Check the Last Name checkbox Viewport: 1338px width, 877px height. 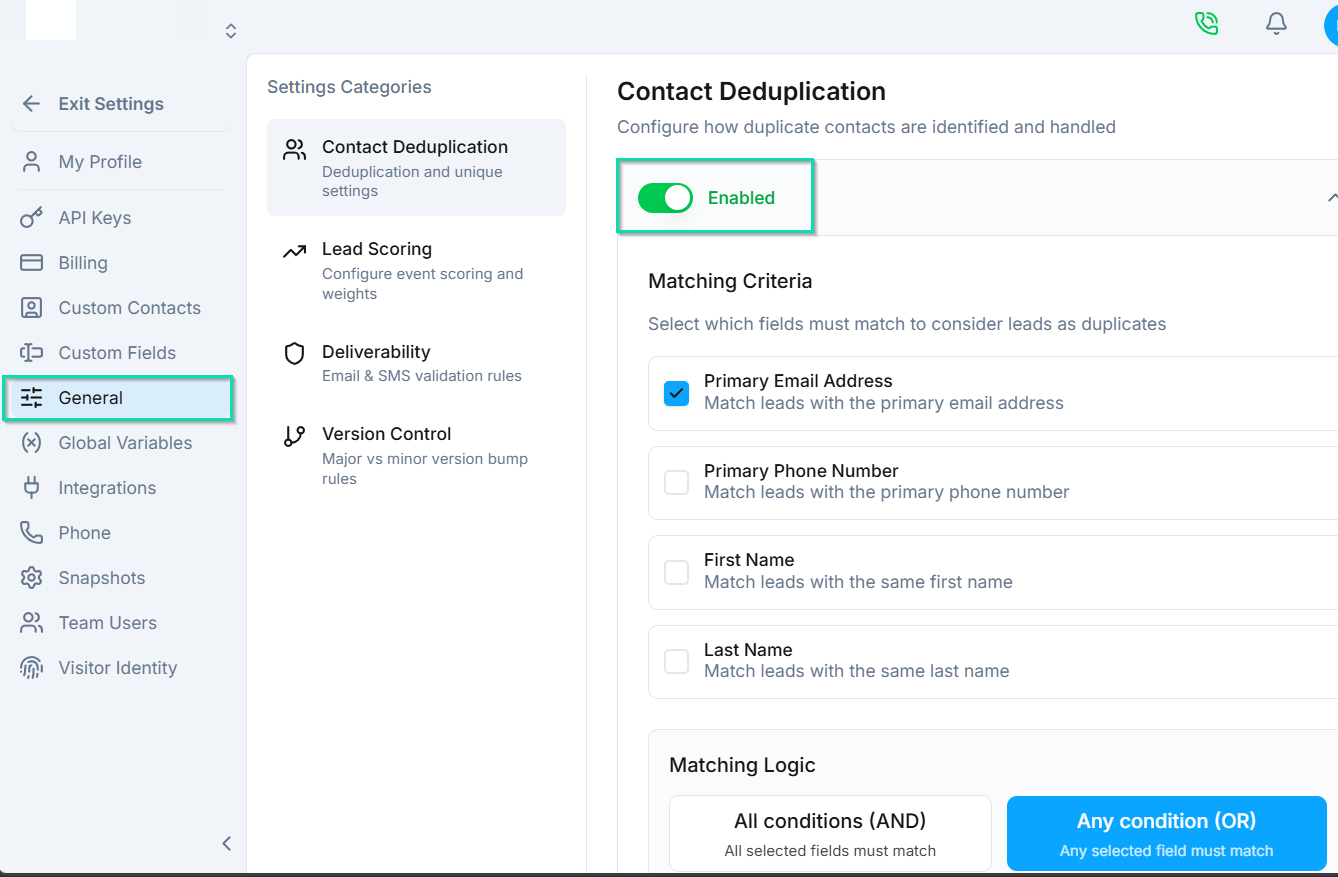[677, 662]
